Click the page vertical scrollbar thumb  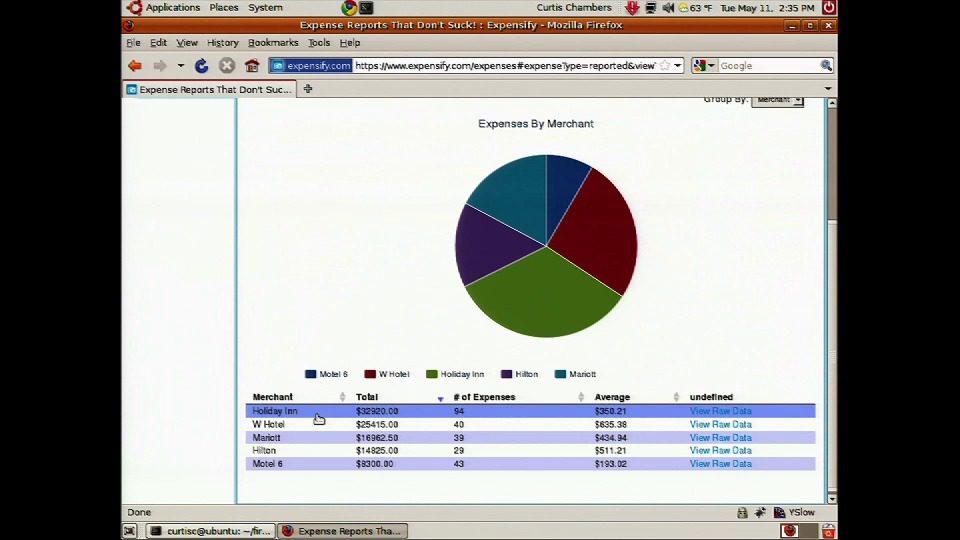[x=831, y=164]
